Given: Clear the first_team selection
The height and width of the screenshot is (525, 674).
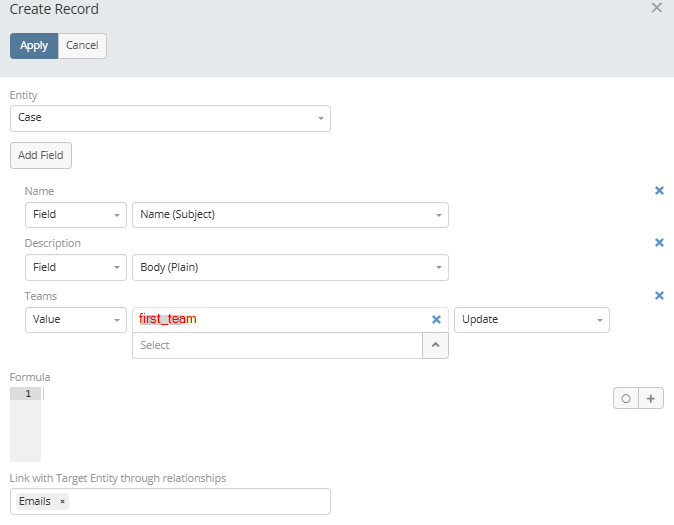Looking at the screenshot, I should [436, 320].
